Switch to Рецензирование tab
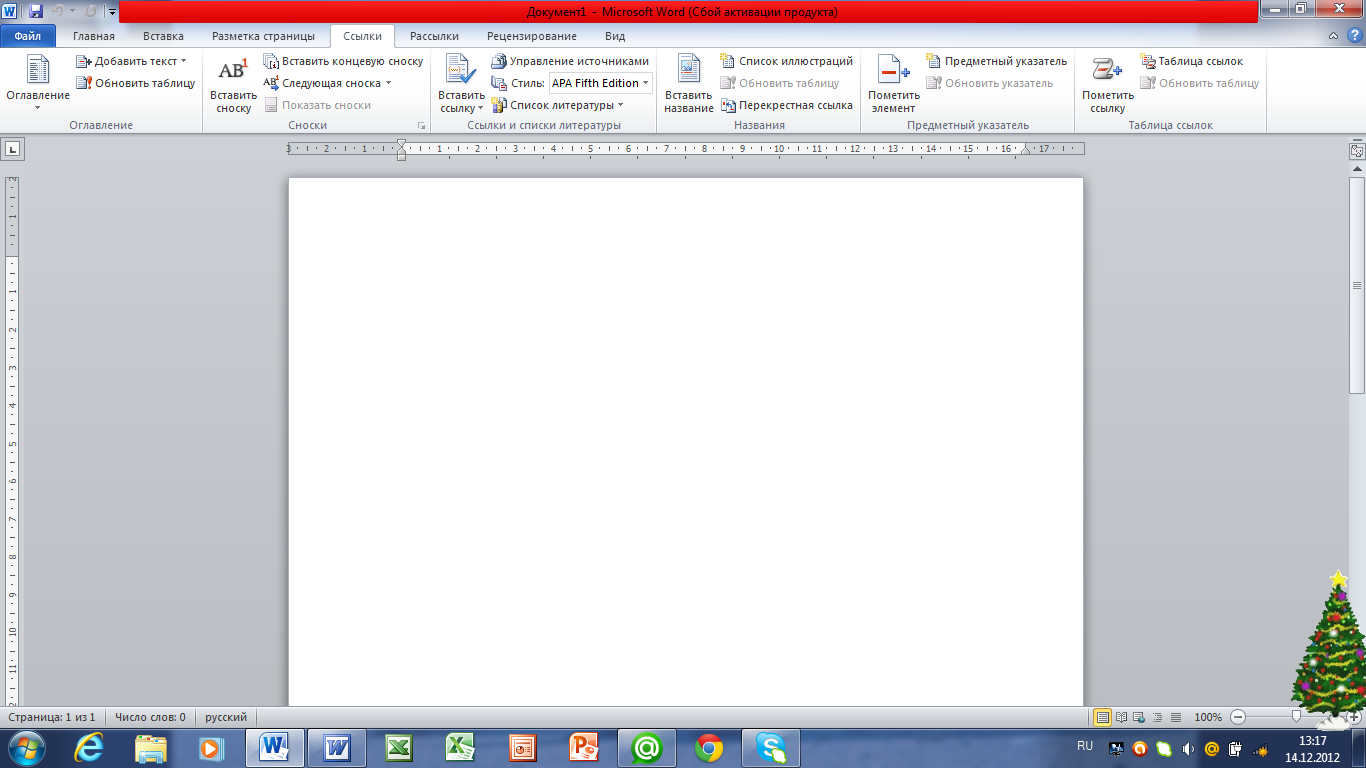The width and height of the screenshot is (1366, 768). pos(532,36)
